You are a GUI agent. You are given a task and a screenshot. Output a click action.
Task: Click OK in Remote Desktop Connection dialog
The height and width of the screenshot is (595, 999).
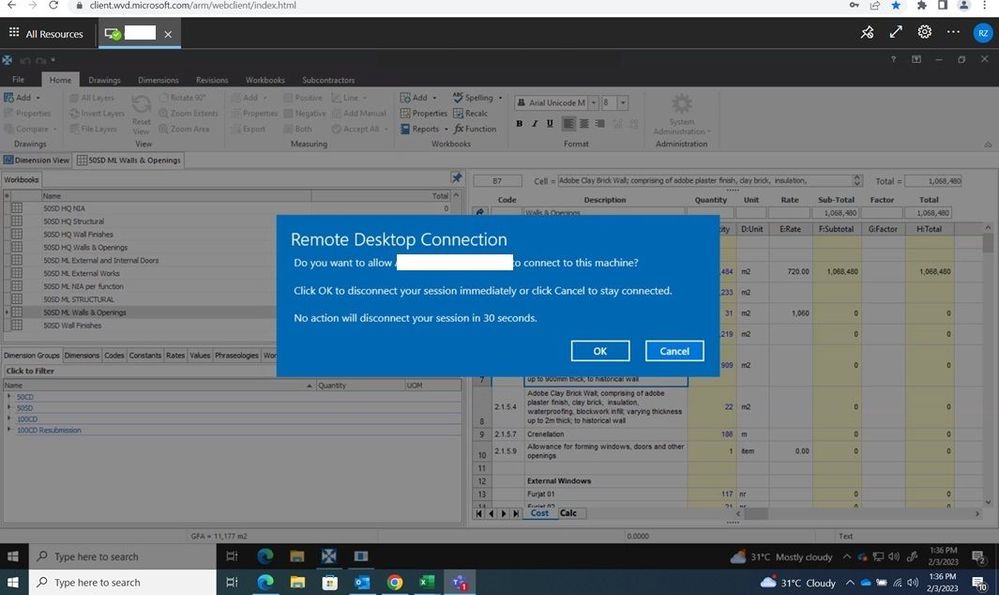(600, 351)
